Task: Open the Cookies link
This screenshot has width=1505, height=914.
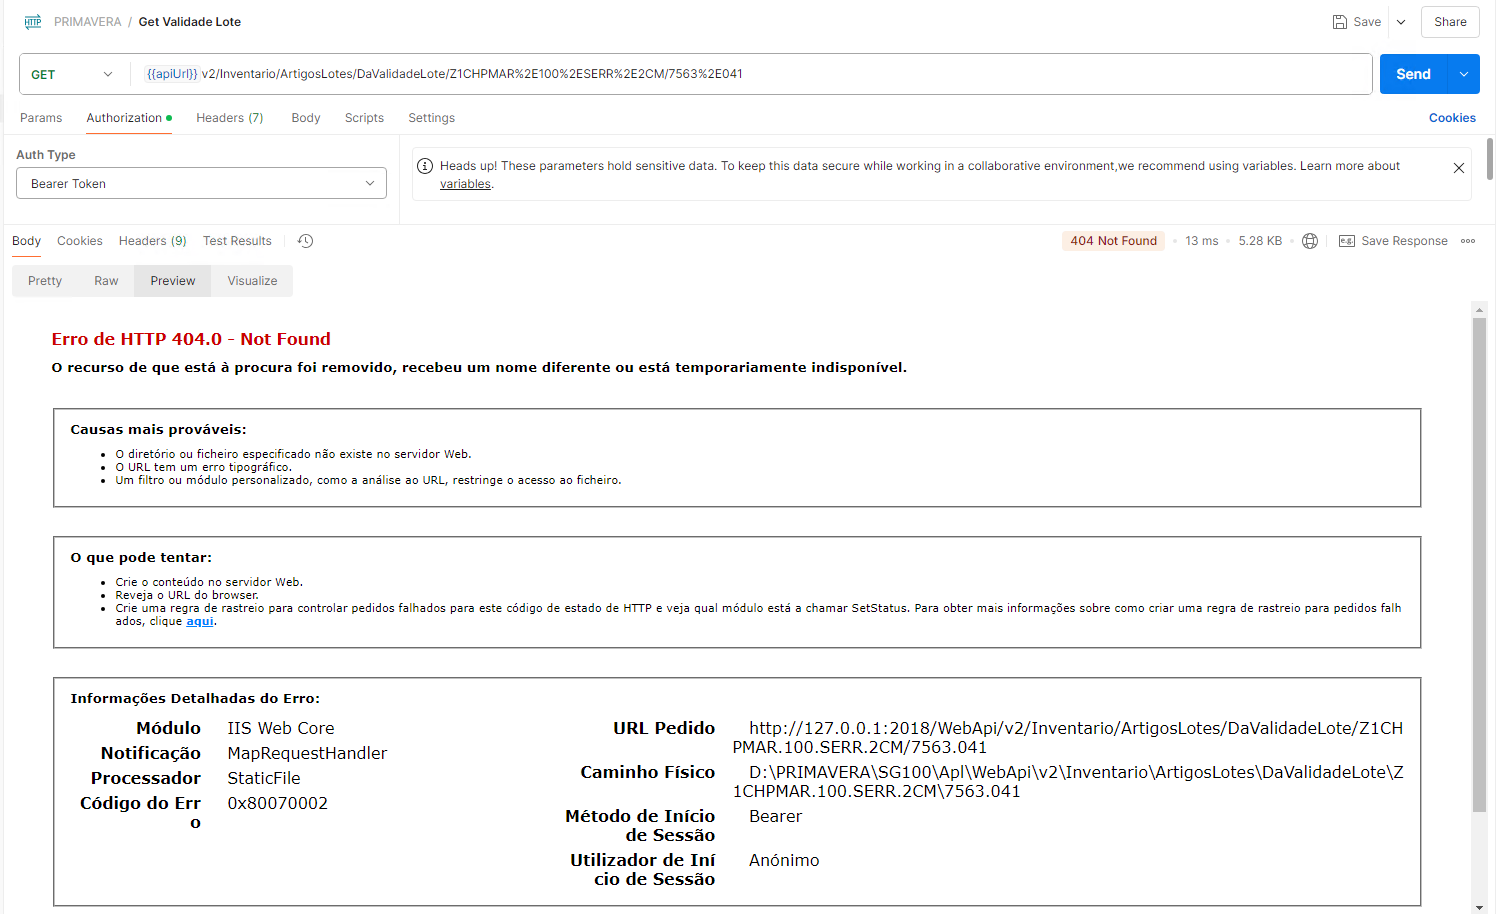Action: [x=1452, y=118]
